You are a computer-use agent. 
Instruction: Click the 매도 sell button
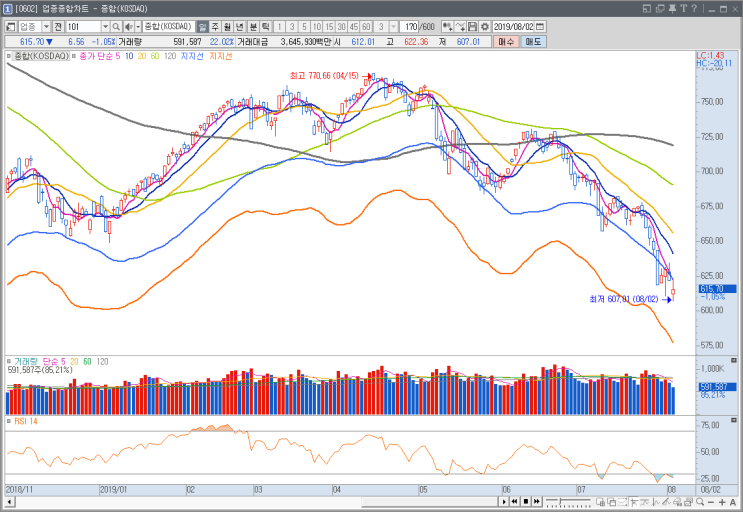tap(533, 42)
